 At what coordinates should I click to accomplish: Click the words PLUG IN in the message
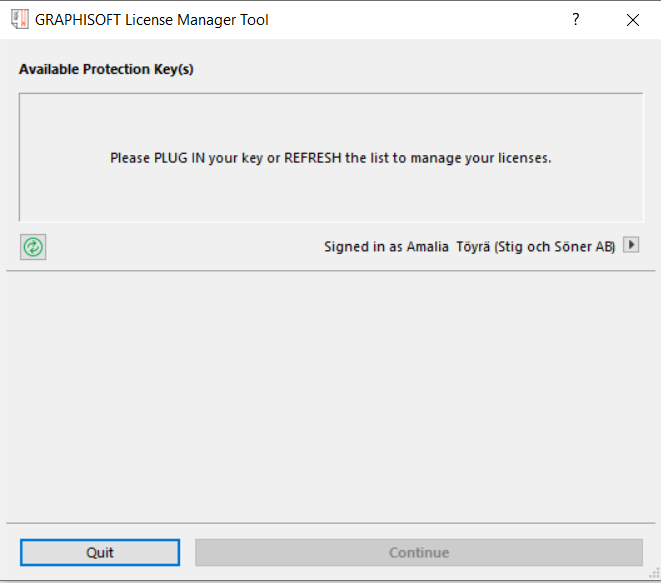pyautogui.click(x=179, y=158)
